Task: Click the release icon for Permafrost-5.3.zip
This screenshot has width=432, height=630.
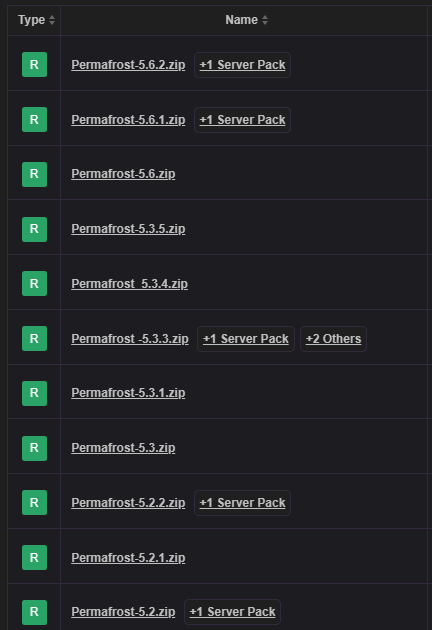Action: click(34, 448)
